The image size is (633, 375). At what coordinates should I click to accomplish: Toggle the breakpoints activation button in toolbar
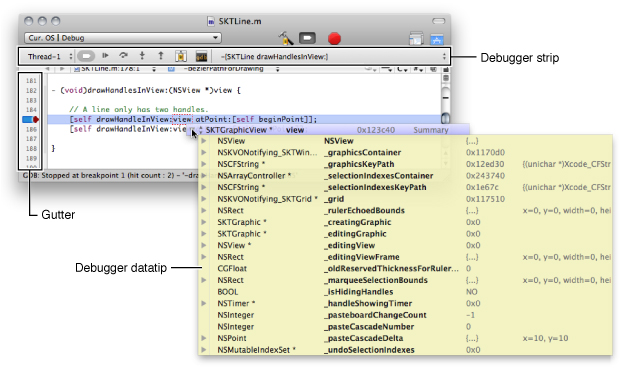pos(307,38)
